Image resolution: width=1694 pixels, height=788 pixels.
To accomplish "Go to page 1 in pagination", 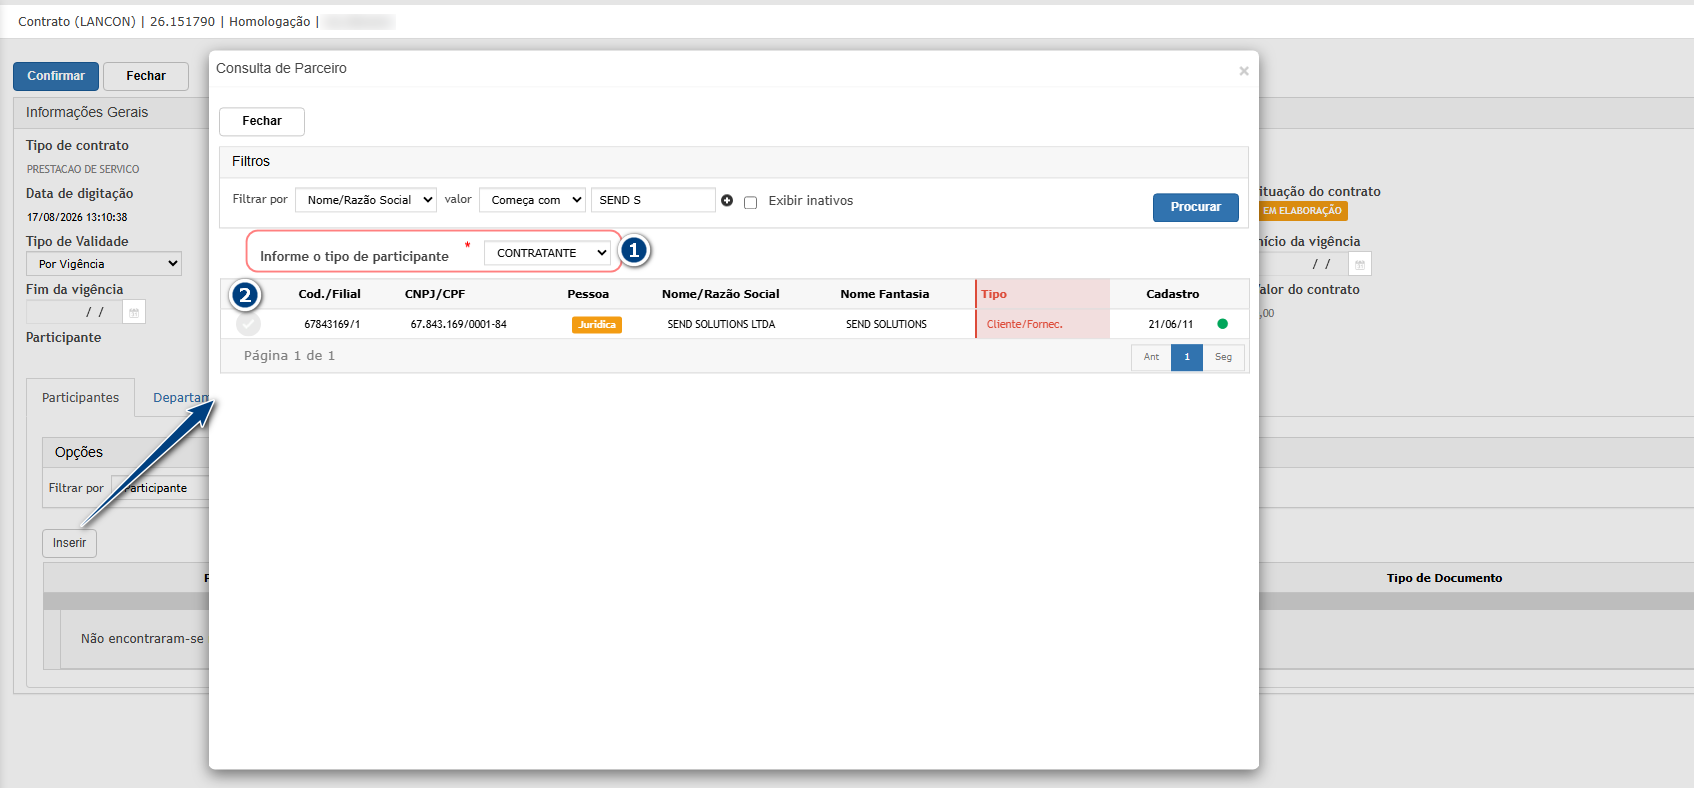I will coord(1187,357).
